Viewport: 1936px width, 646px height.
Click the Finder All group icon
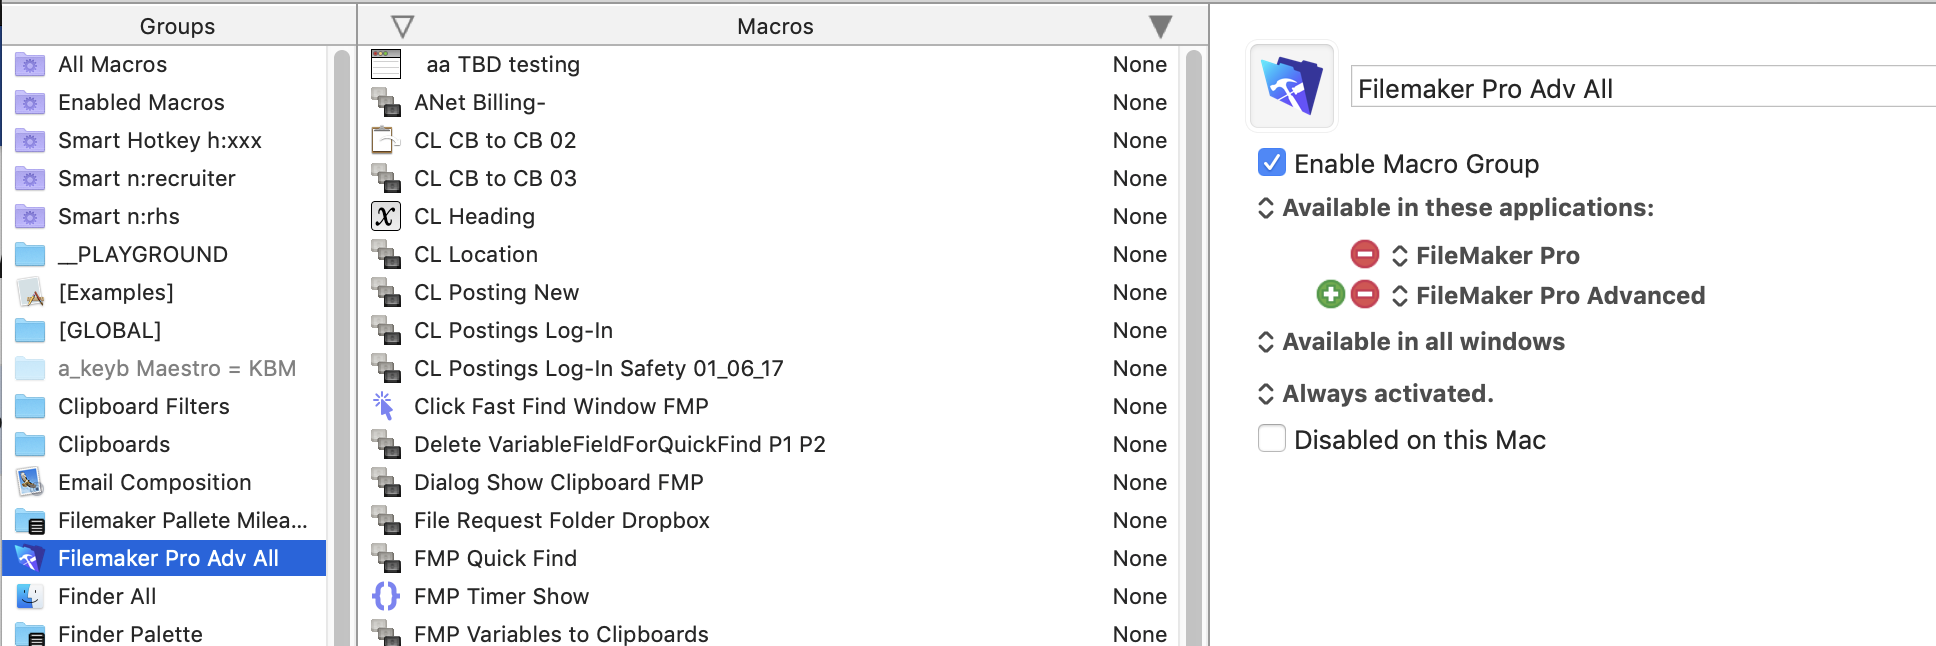(x=30, y=596)
